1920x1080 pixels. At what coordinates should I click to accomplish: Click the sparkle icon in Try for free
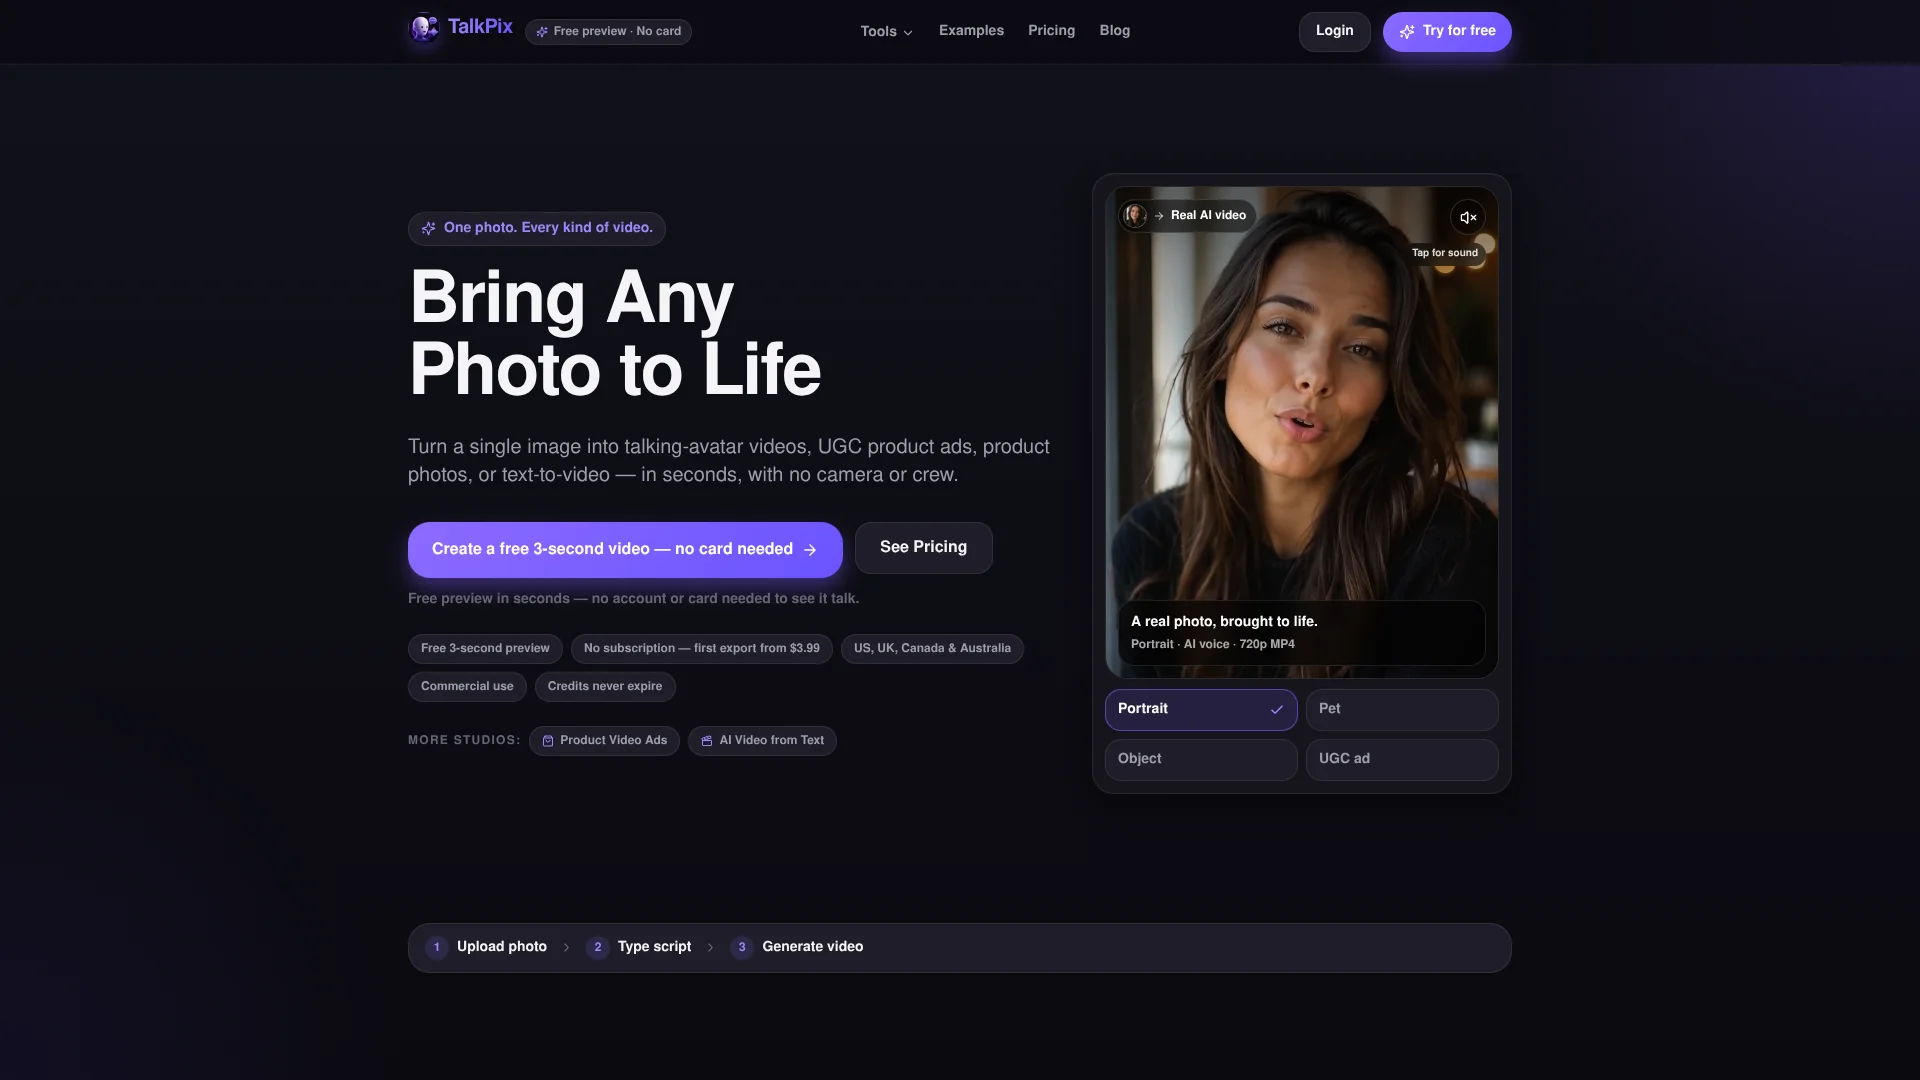1407,32
